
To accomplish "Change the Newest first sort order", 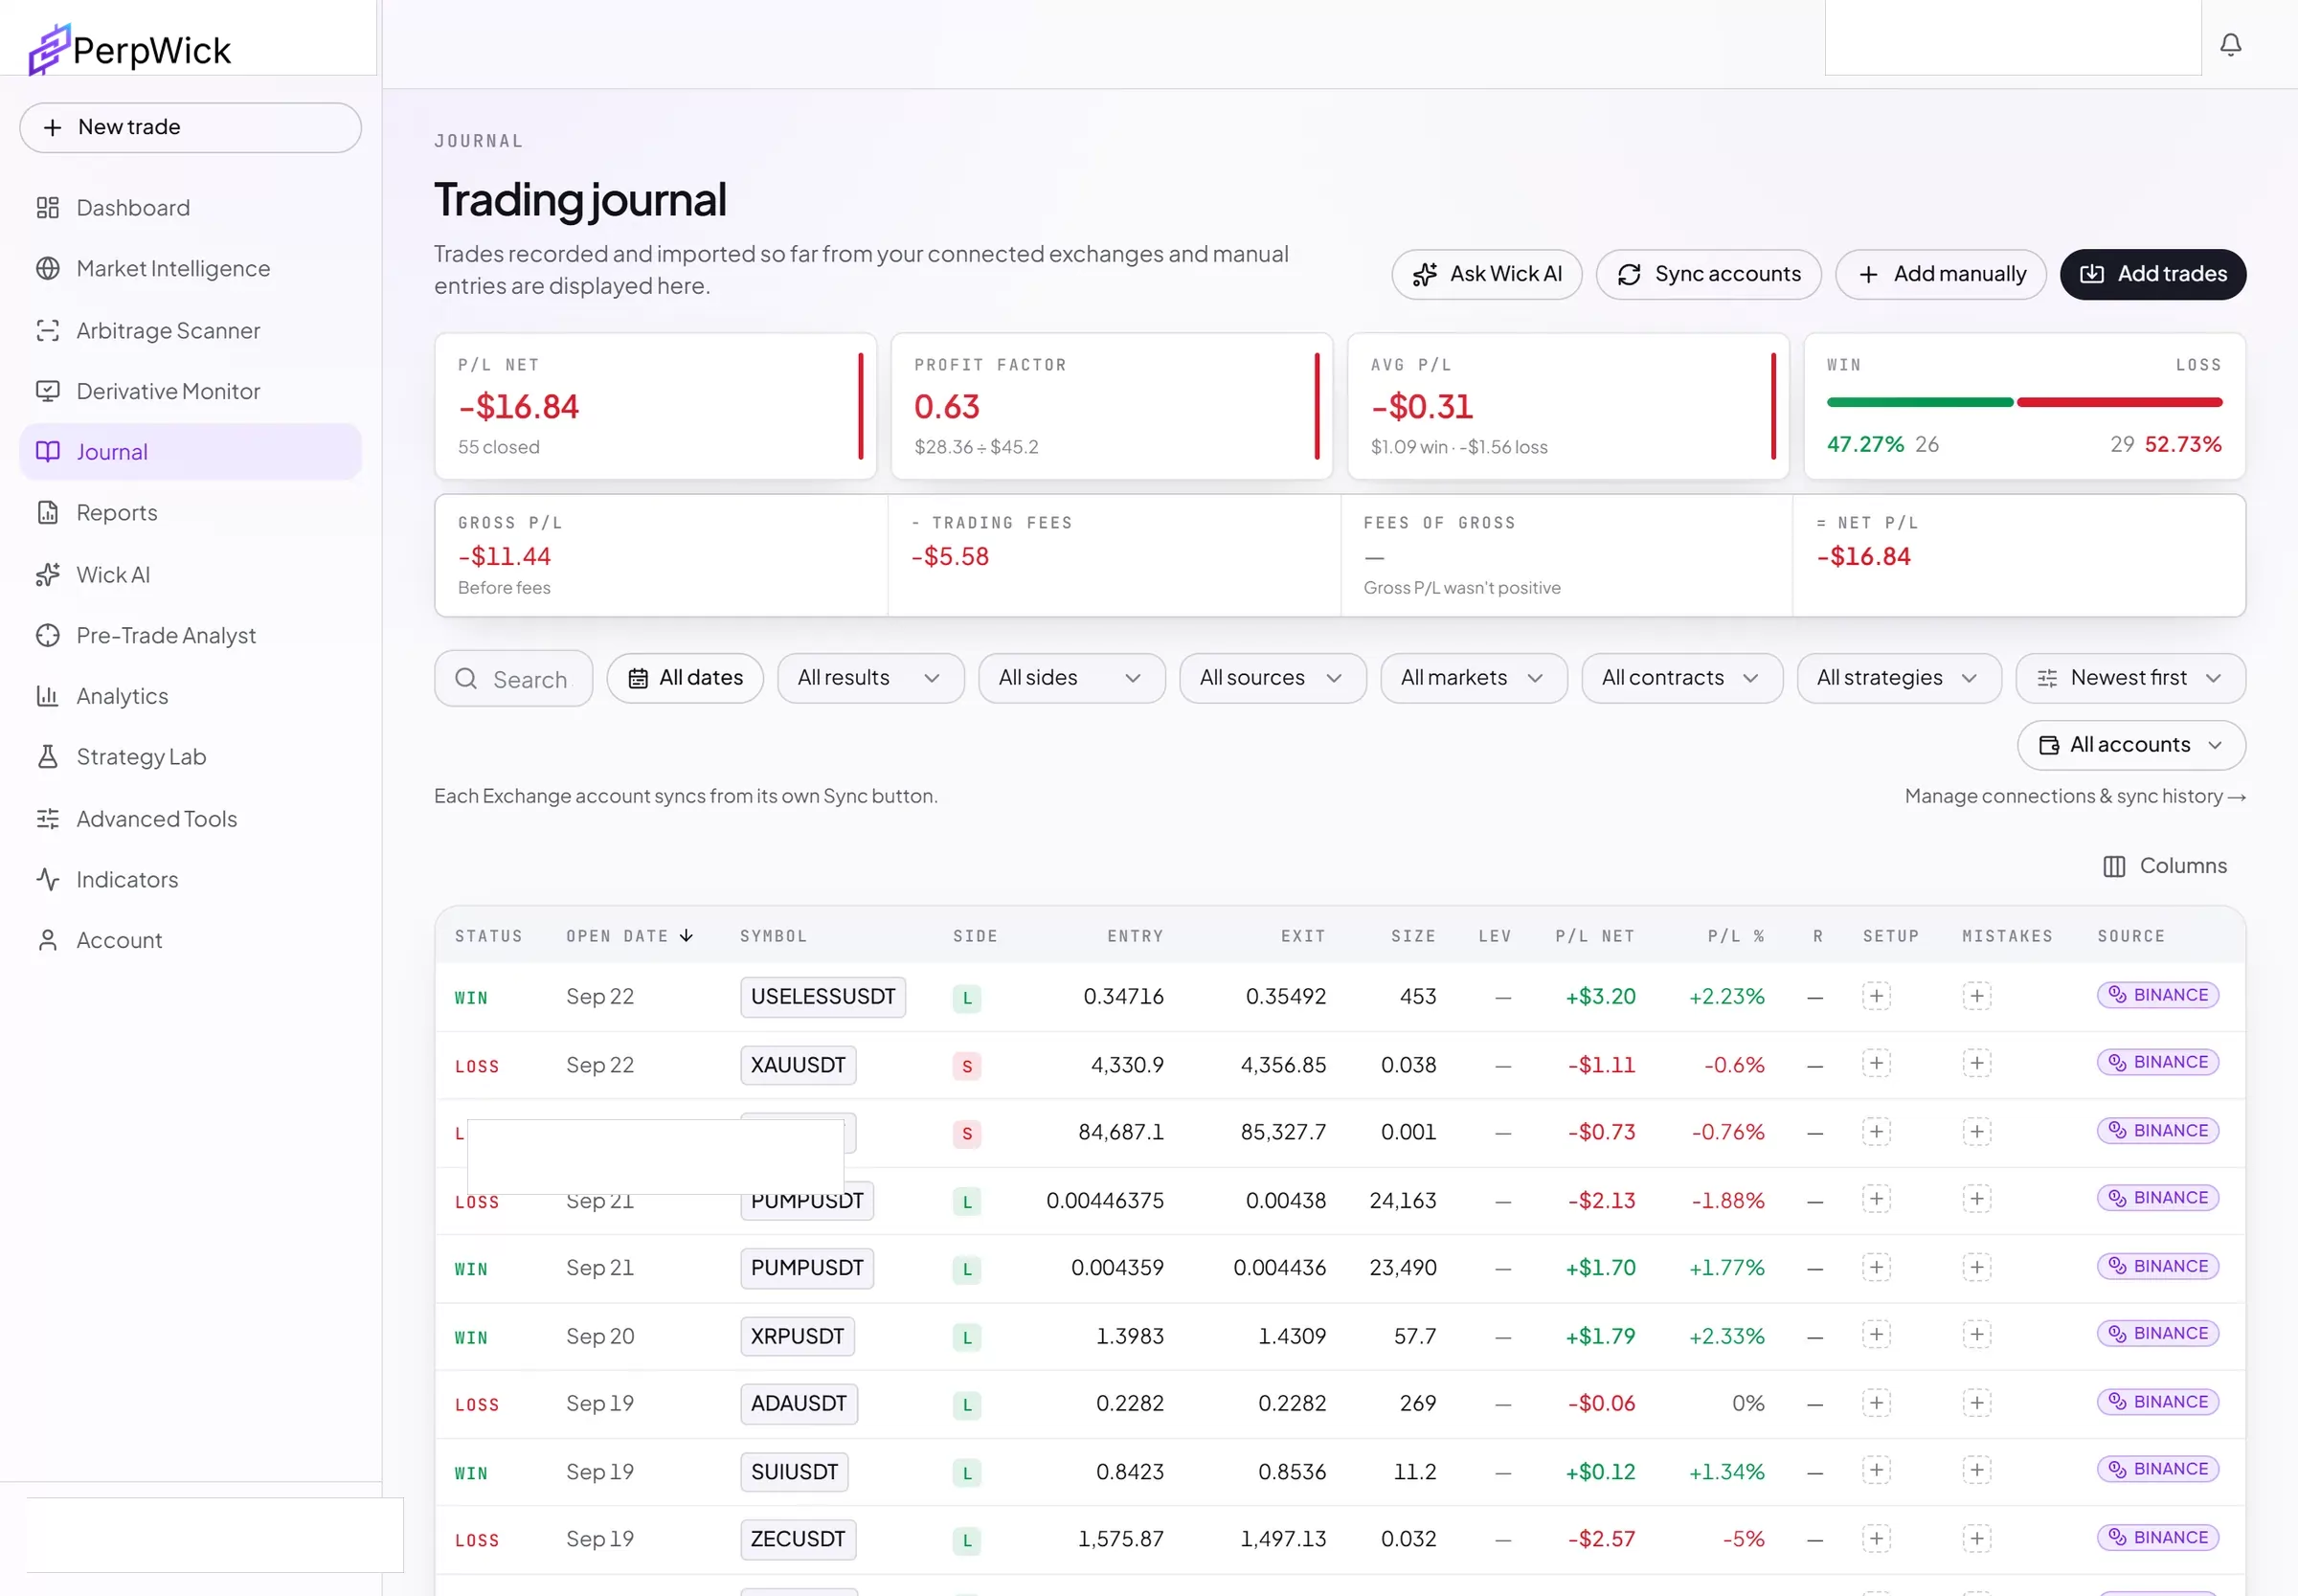I will coord(2130,678).
